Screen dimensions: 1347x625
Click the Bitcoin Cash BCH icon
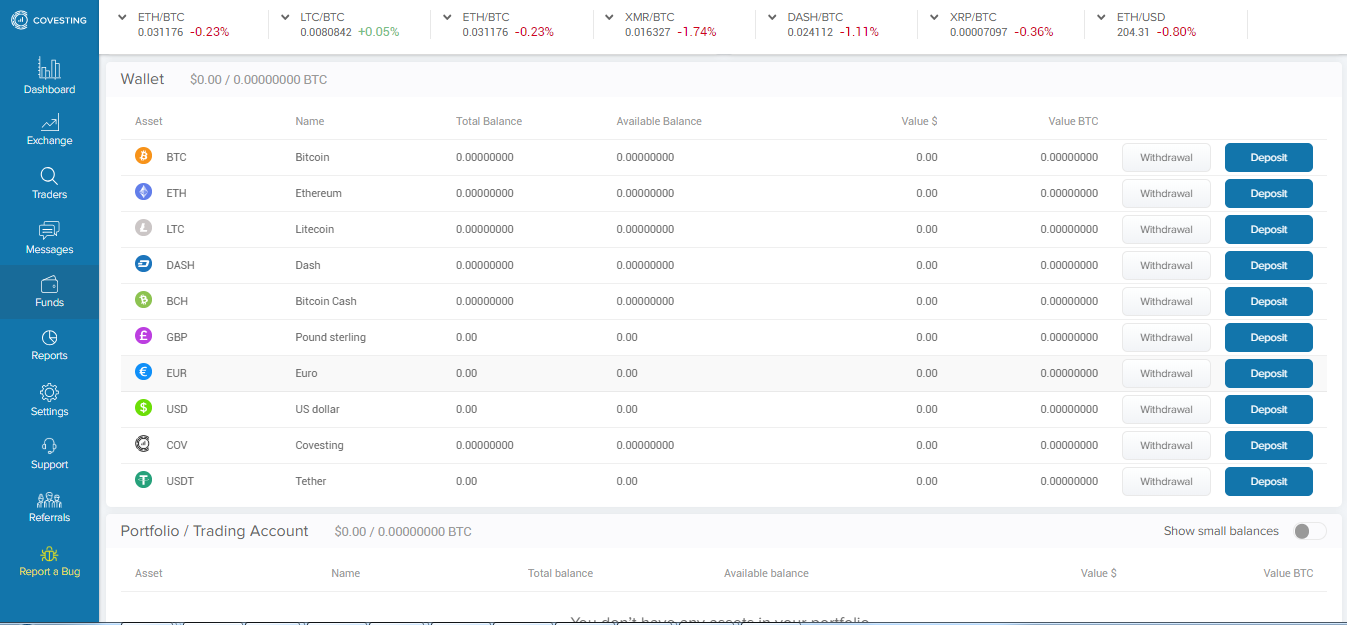point(143,300)
